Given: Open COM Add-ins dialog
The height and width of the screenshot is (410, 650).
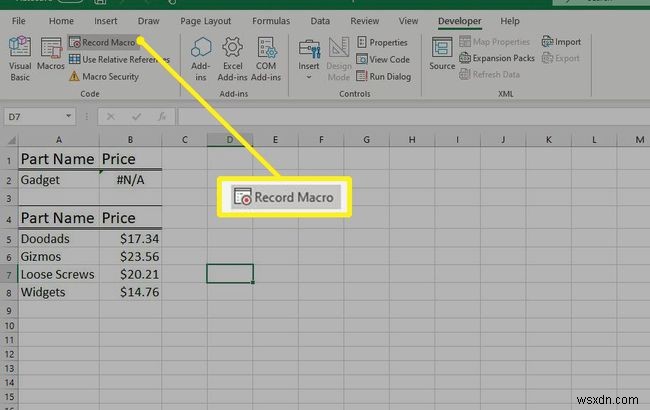Looking at the screenshot, I should tap(266, 58).
